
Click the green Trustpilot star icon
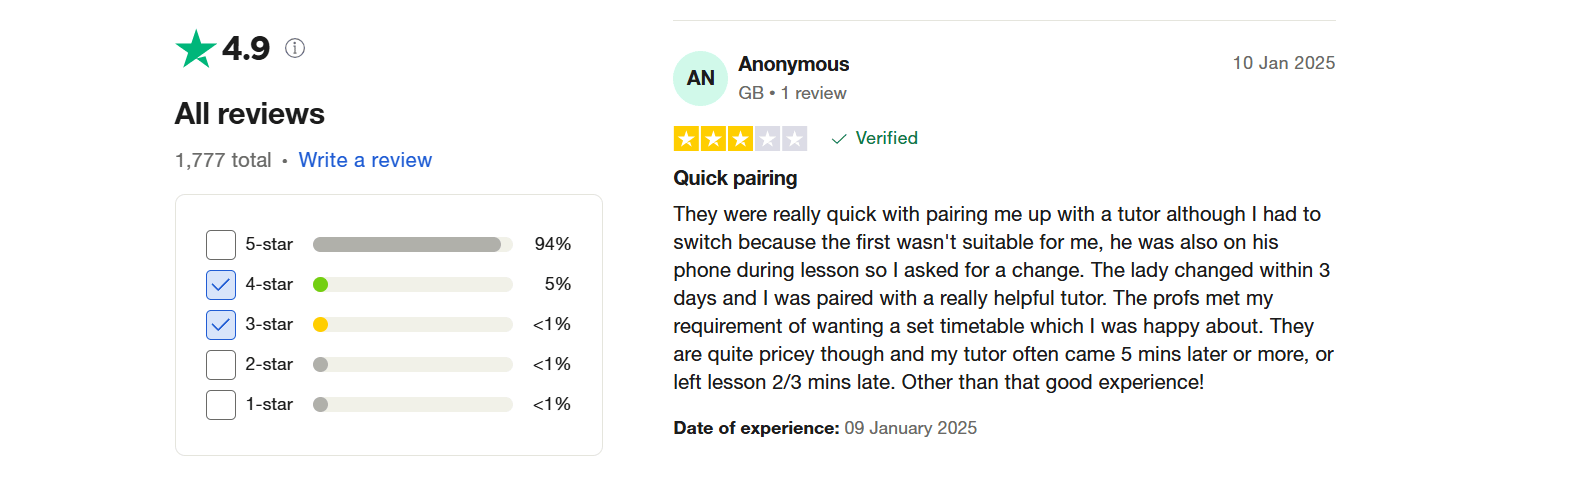pyautogui.click(x=196, y=49)
